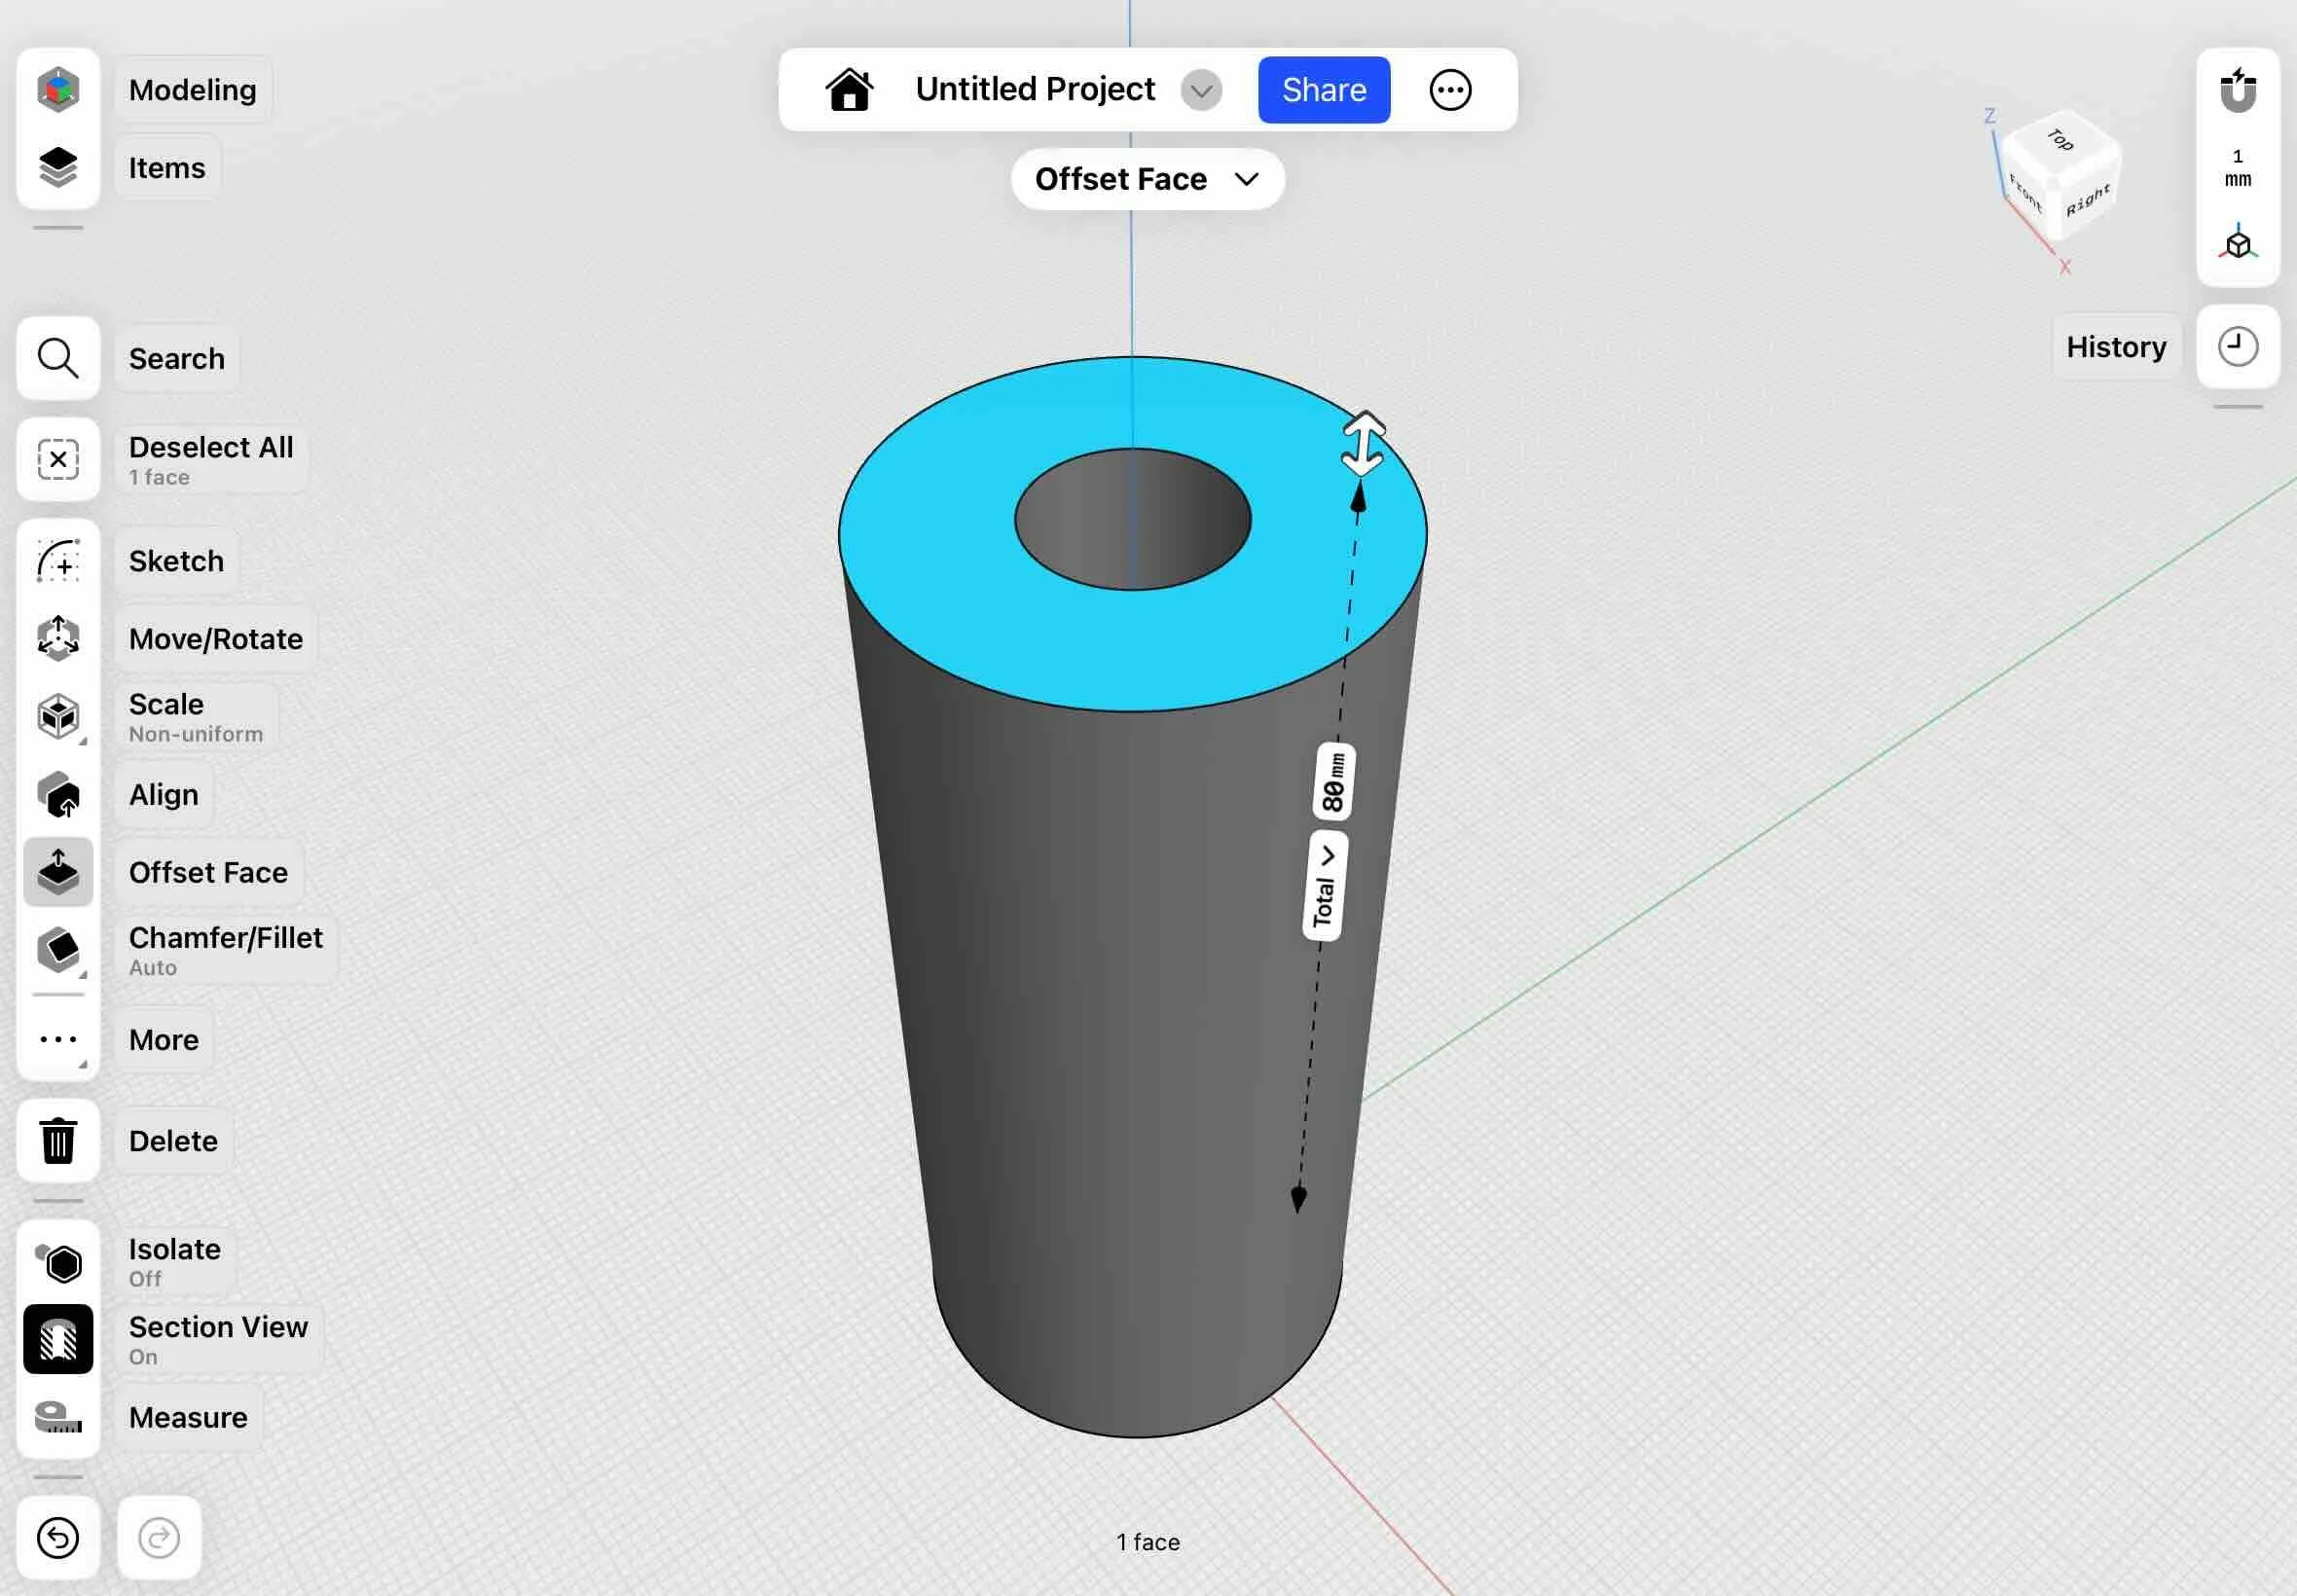This screenshot has height=1596, width=2297.
Task: Open Search with the magnifier icon
Action: tap(58, 359)
